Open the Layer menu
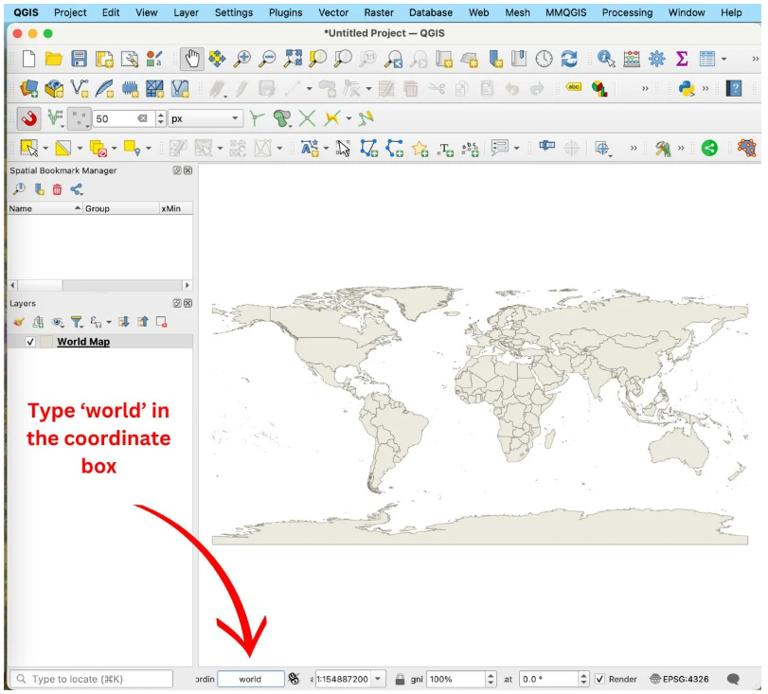The width and height of the screenshot is (768, 694). tap(186, 12)
